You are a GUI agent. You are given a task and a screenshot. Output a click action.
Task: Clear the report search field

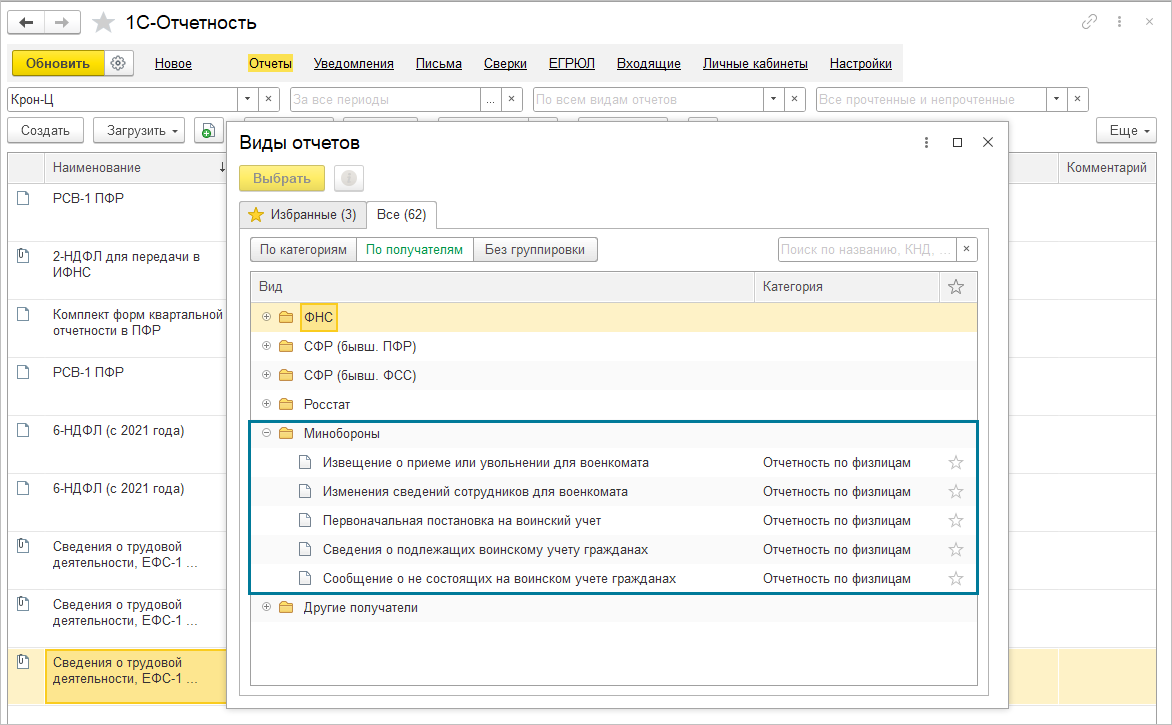point(966,249)
